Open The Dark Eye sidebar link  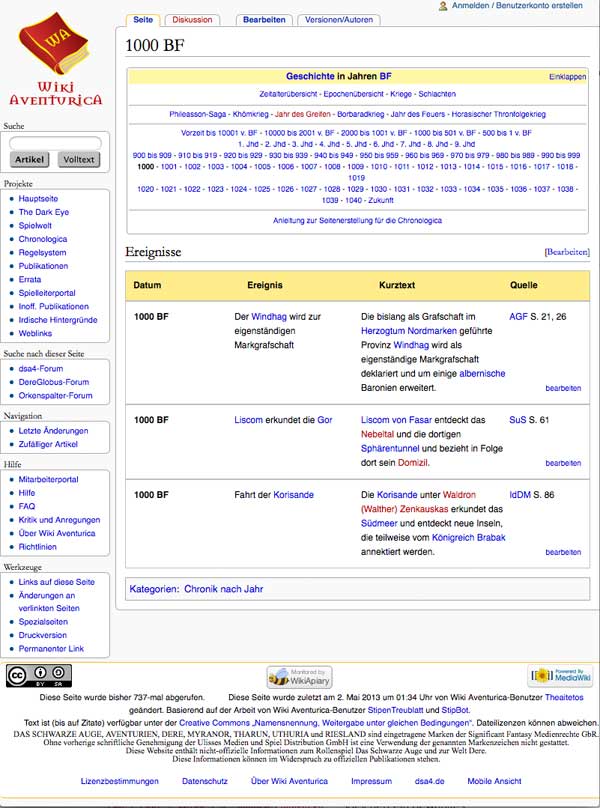click(44, 212)
